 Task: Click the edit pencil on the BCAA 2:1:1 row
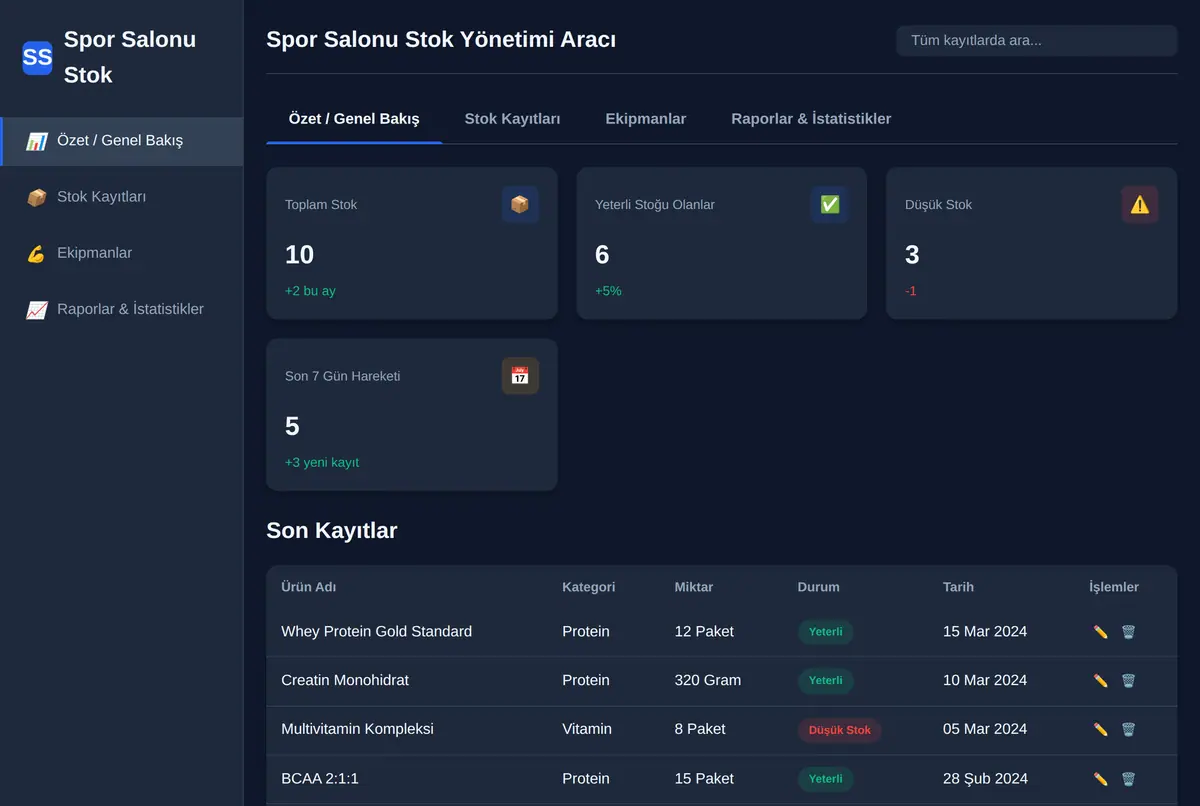coord(1101,779)
